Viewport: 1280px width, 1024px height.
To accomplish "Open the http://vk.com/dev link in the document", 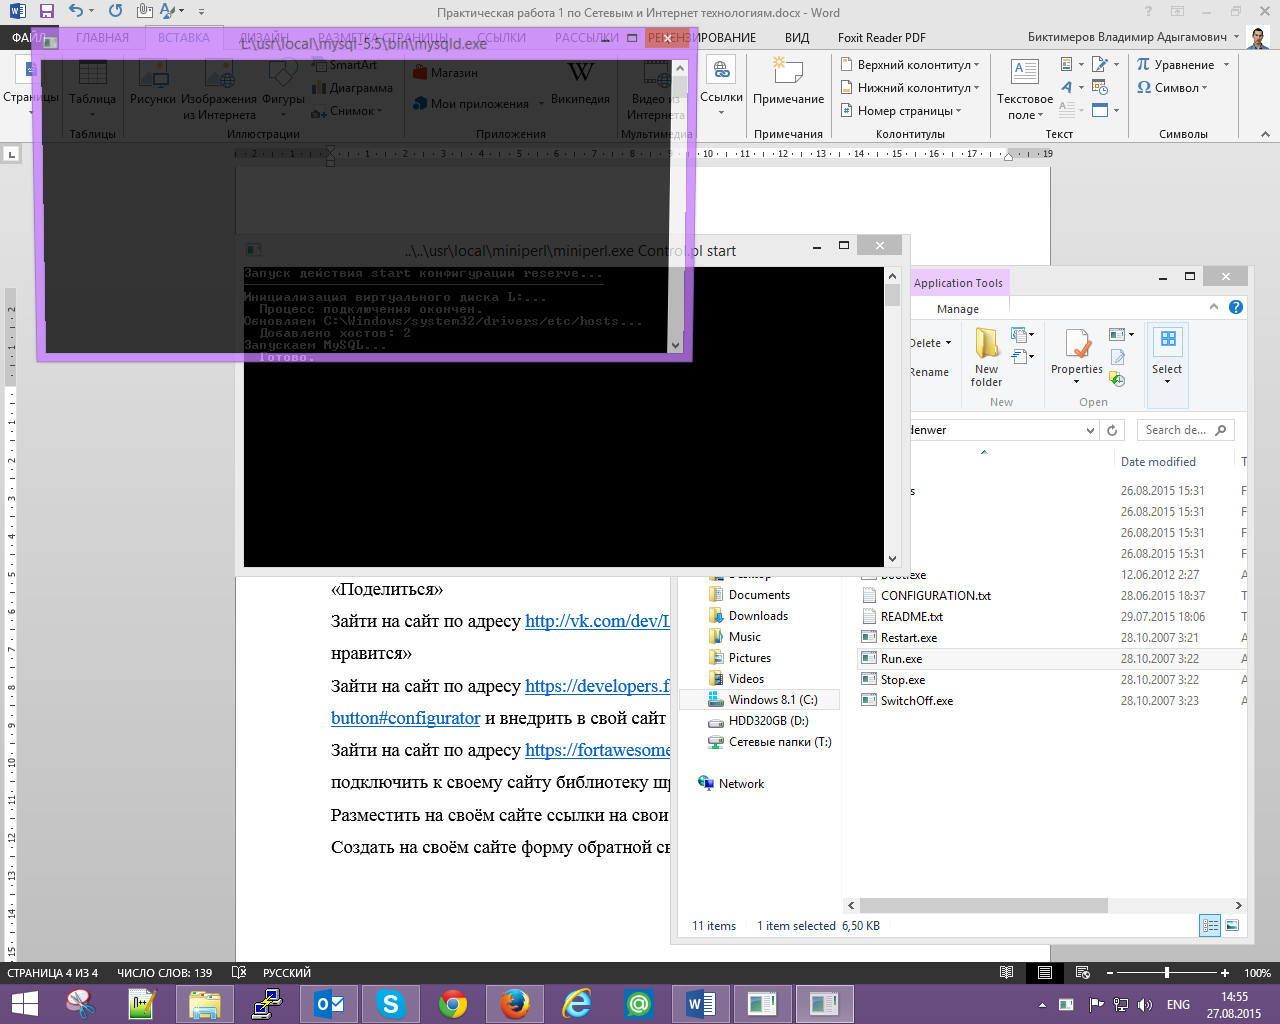I will tap(597, 621).
